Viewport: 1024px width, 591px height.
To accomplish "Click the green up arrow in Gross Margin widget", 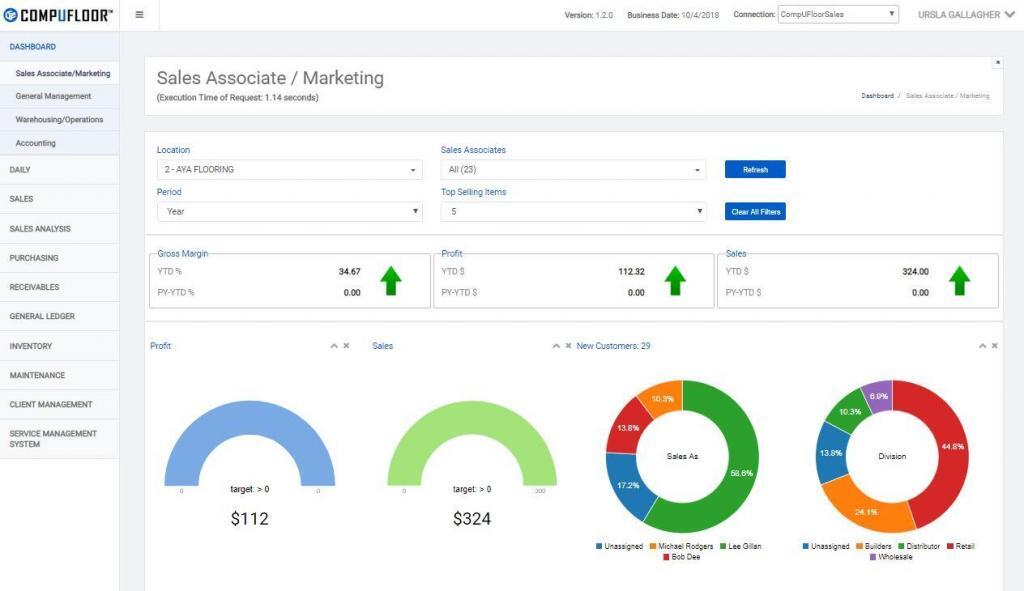I will [x=390, y=281].
